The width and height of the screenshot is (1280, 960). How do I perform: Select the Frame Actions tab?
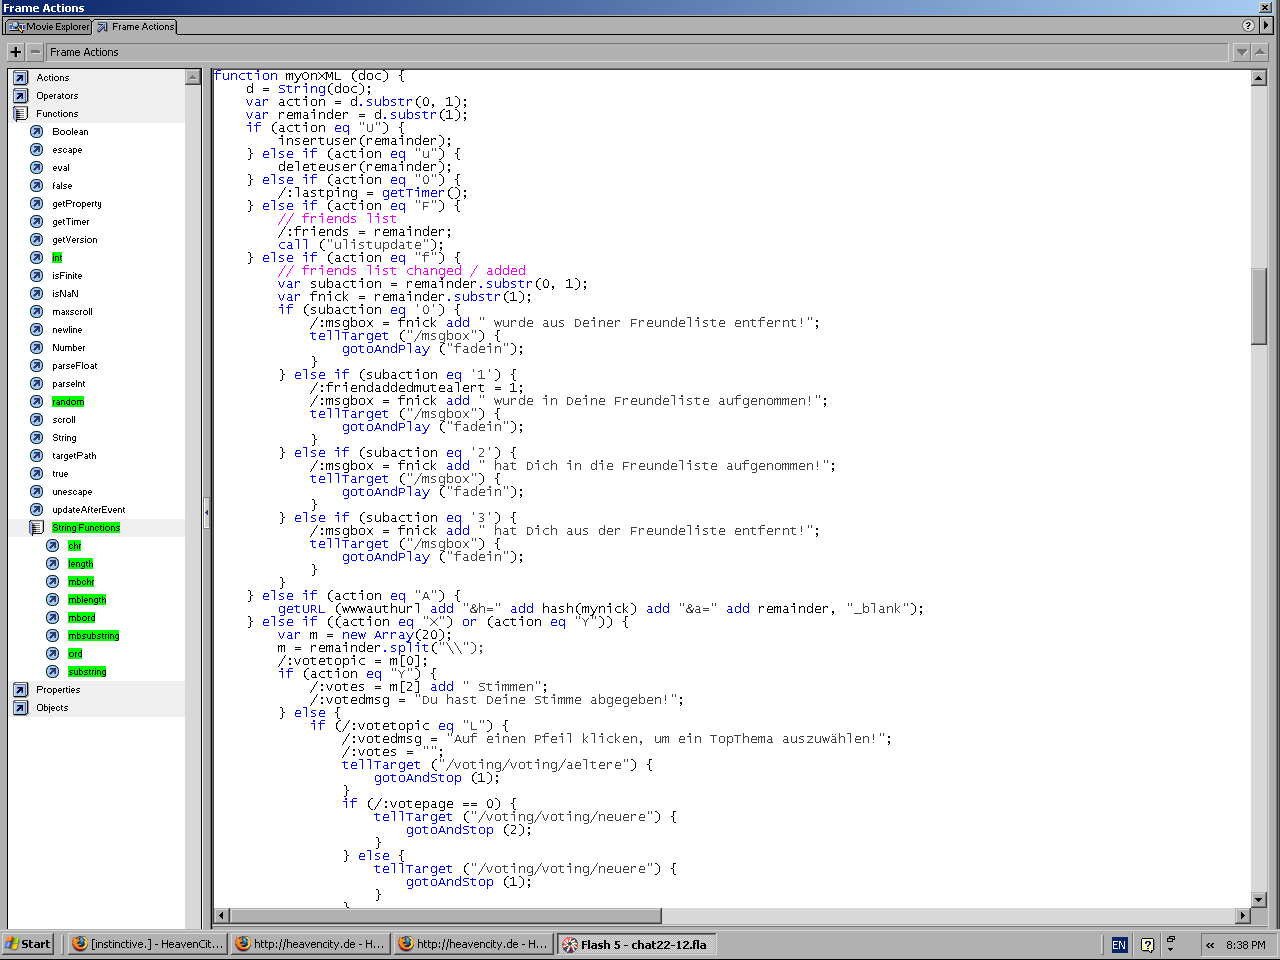[136, 27]
